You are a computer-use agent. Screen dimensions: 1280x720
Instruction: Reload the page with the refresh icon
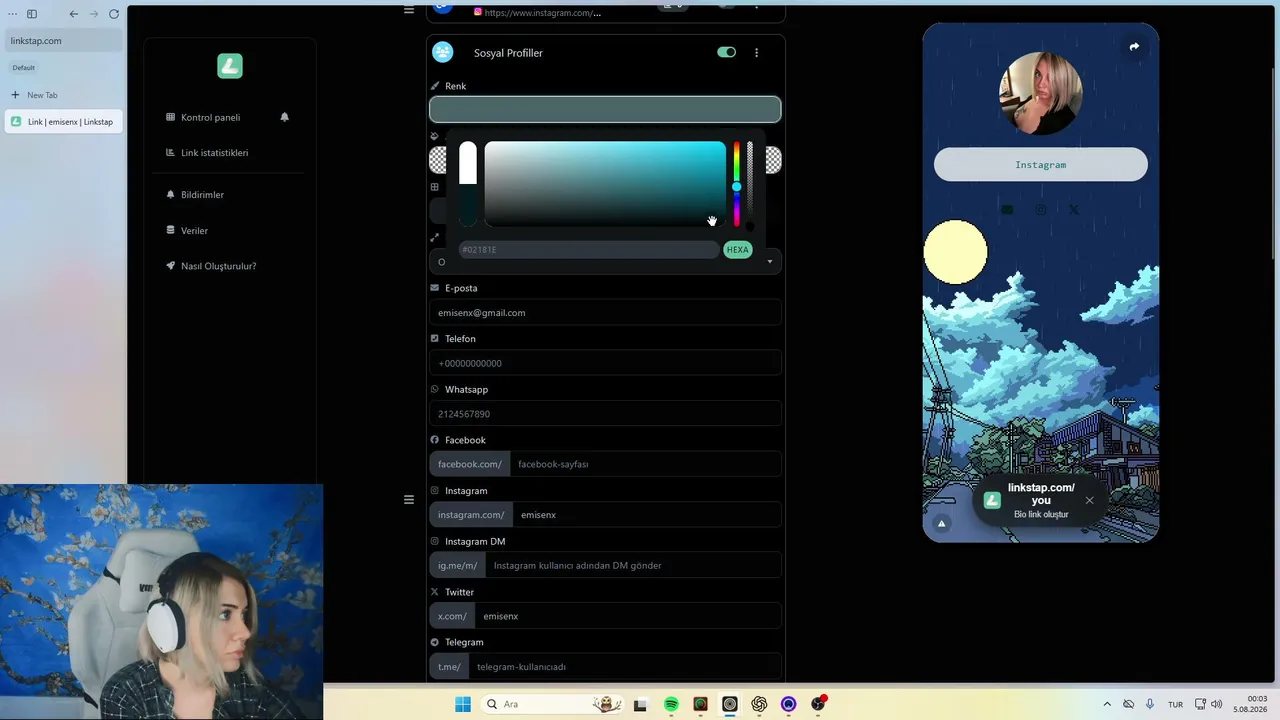coord(114,14)
